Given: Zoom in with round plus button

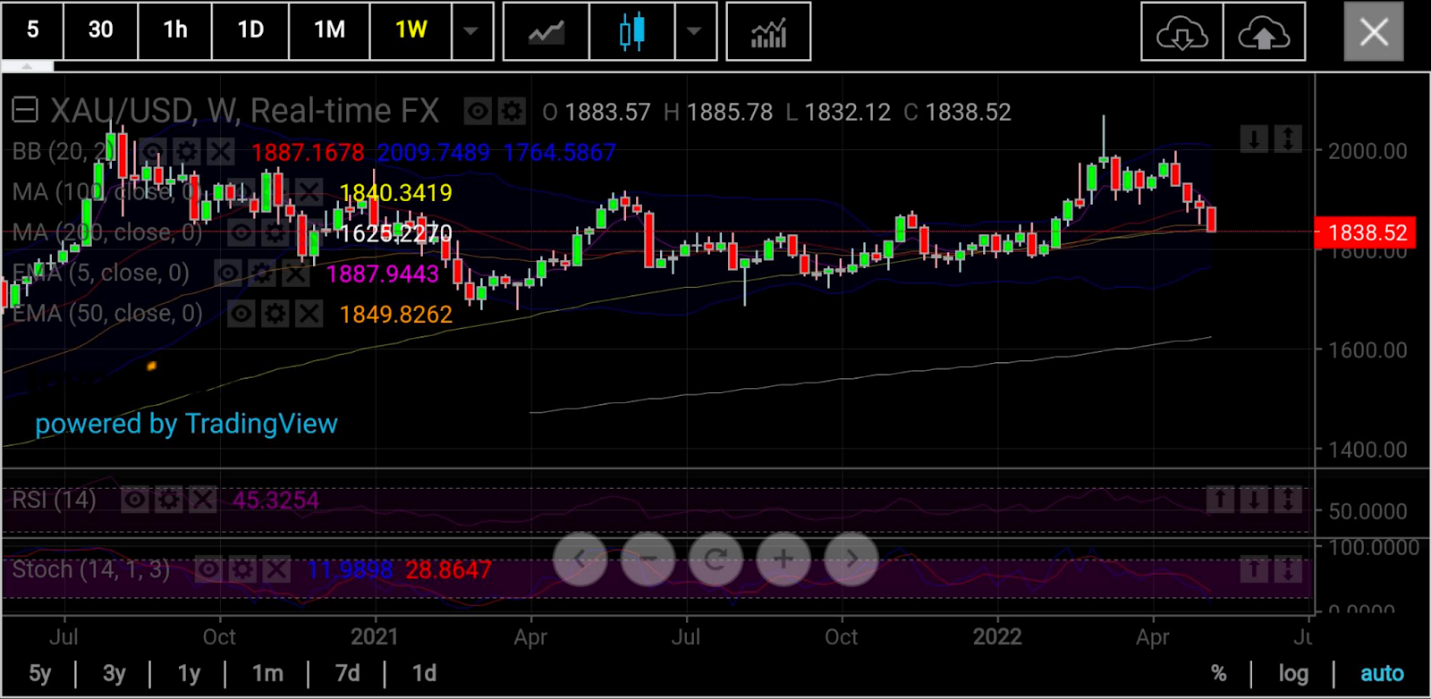Looking at the screenshot, I should pos(784,559).
